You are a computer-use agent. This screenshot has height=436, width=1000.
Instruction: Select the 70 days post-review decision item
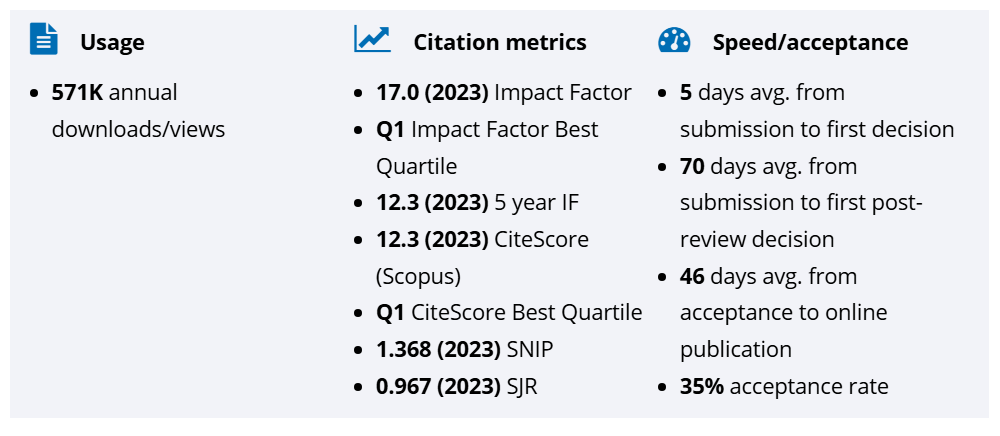pos(800,202)
